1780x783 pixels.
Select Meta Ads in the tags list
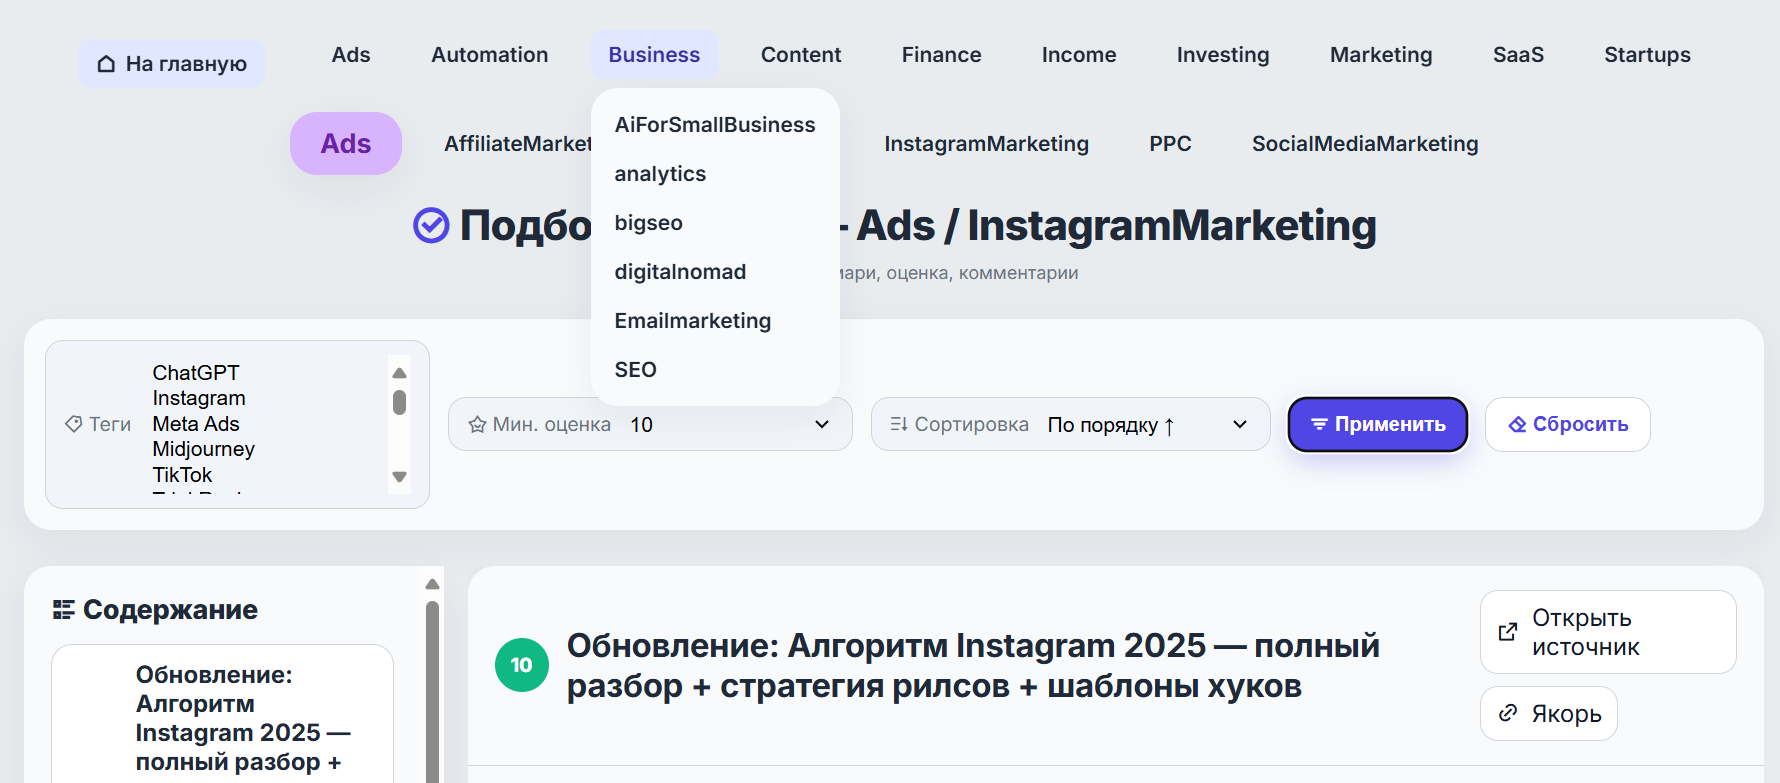tap(196, 424)
